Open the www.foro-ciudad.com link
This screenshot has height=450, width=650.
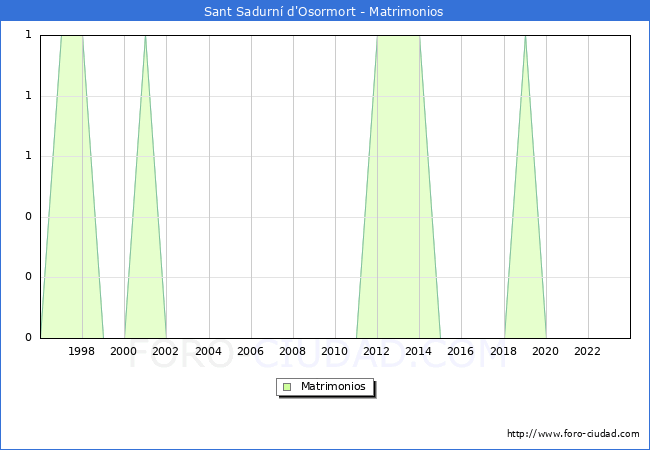point(573,434)
